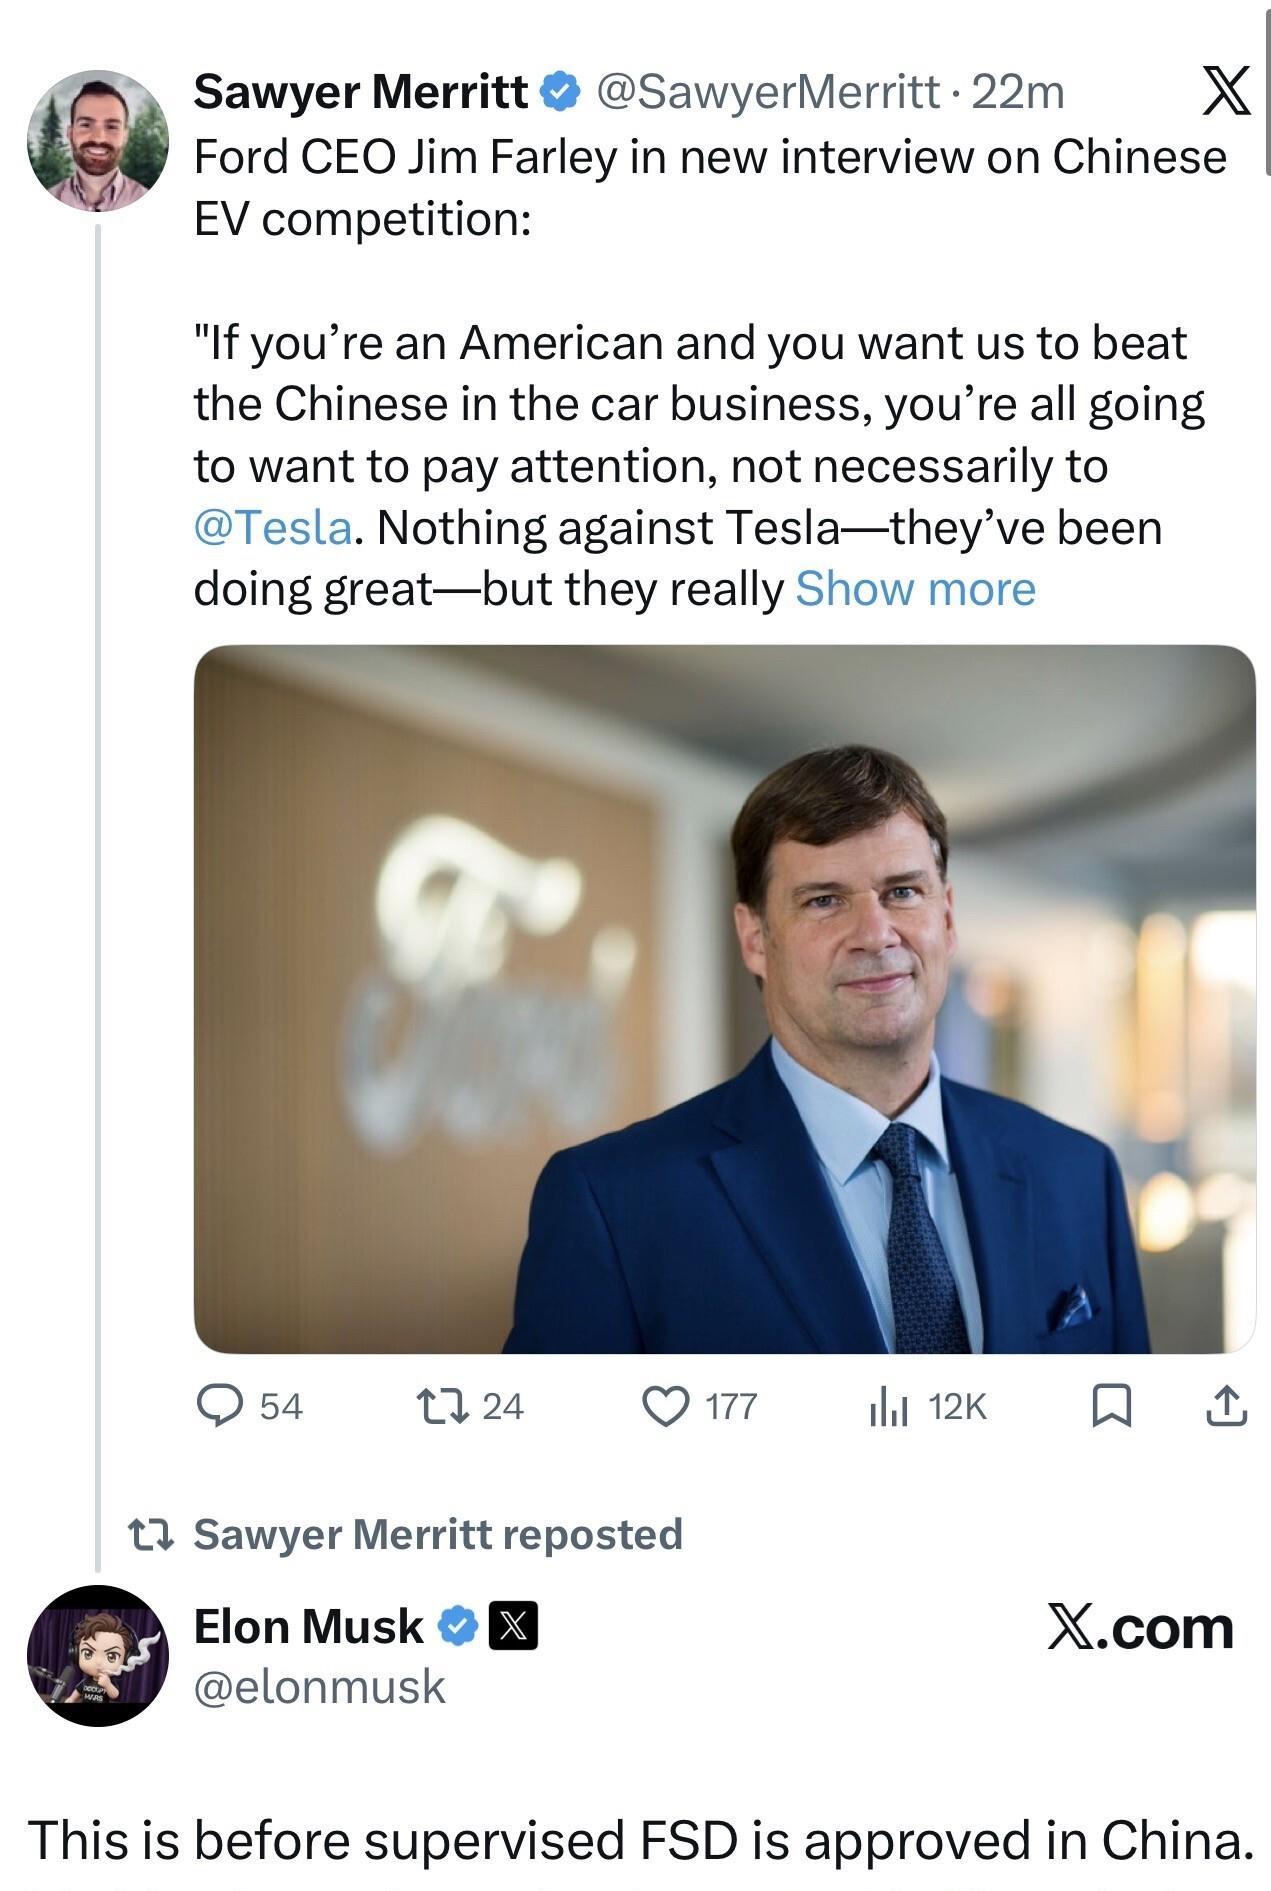Open Sawyer Merritt's profile picture

coord(98,140)
